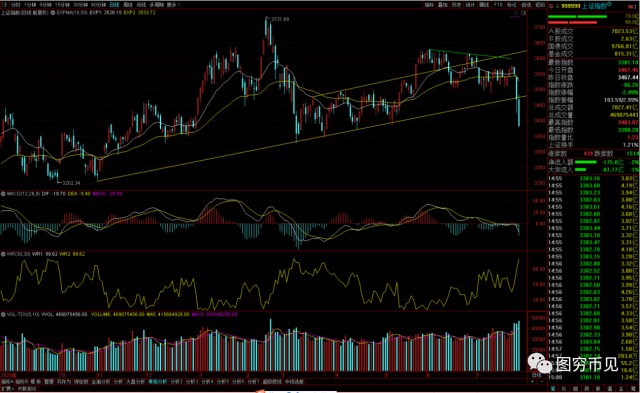Select the 常用分析 bottom tab
Image resolution: width=640 pixels, height=393 pixels.
(158, 382)
